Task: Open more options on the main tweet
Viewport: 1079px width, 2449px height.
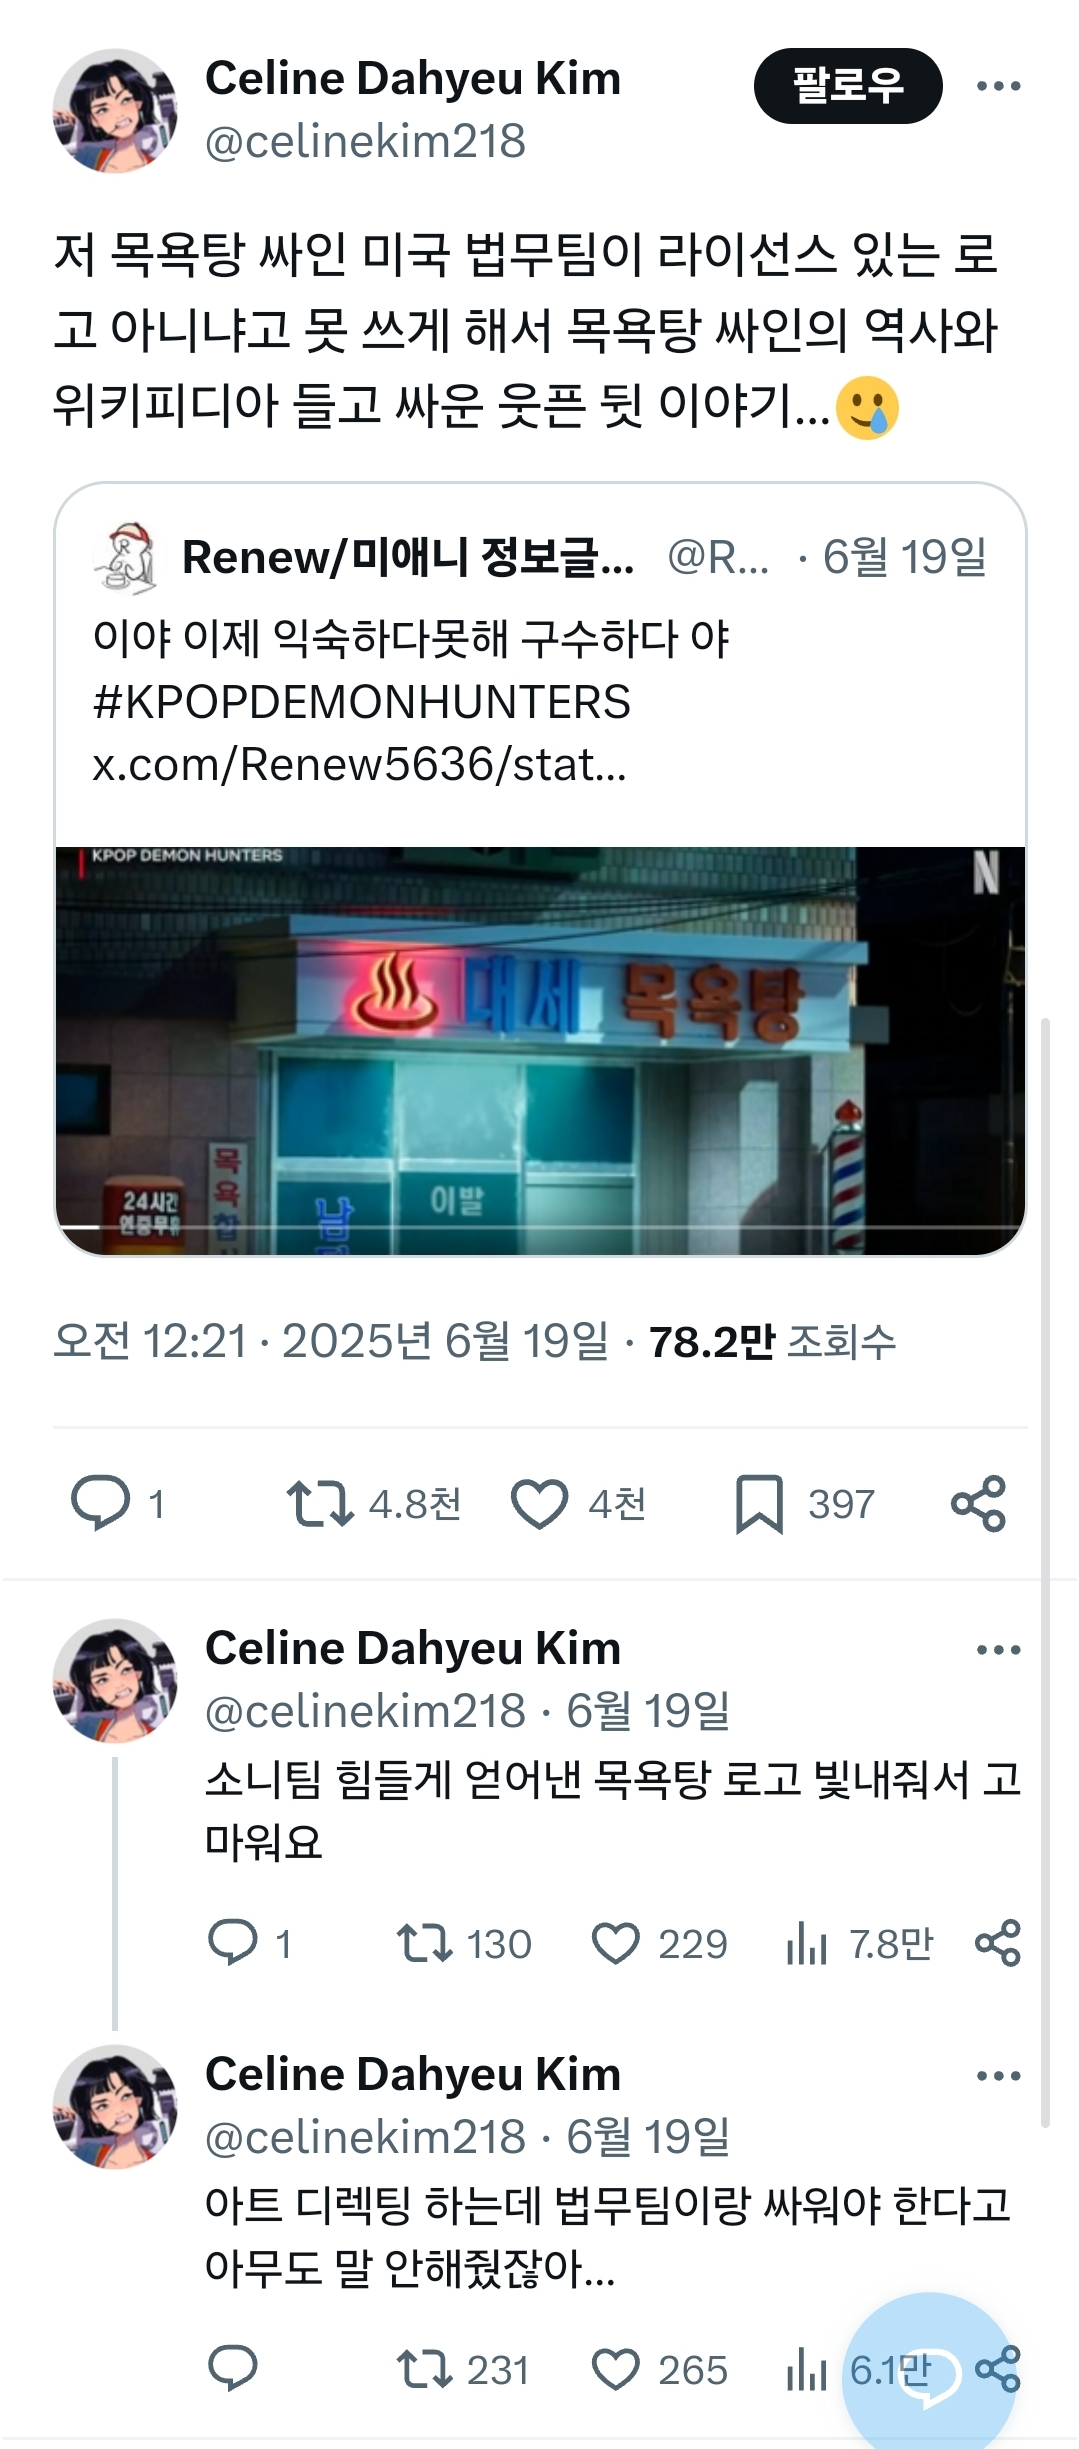Action: (x=998, y=86)
